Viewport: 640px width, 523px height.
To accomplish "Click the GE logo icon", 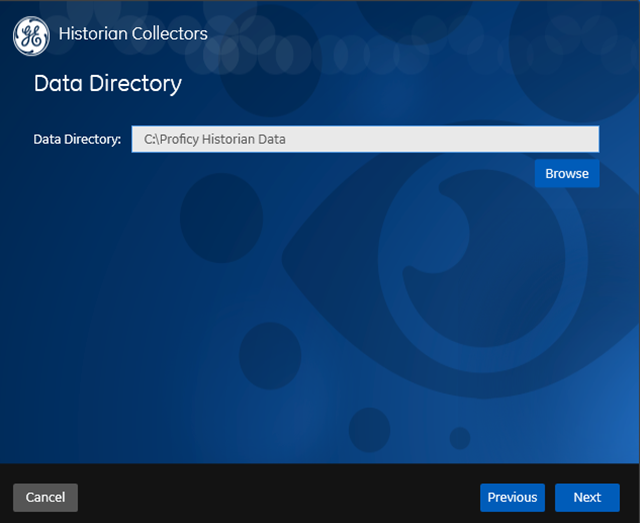I will tap(31, 36).
